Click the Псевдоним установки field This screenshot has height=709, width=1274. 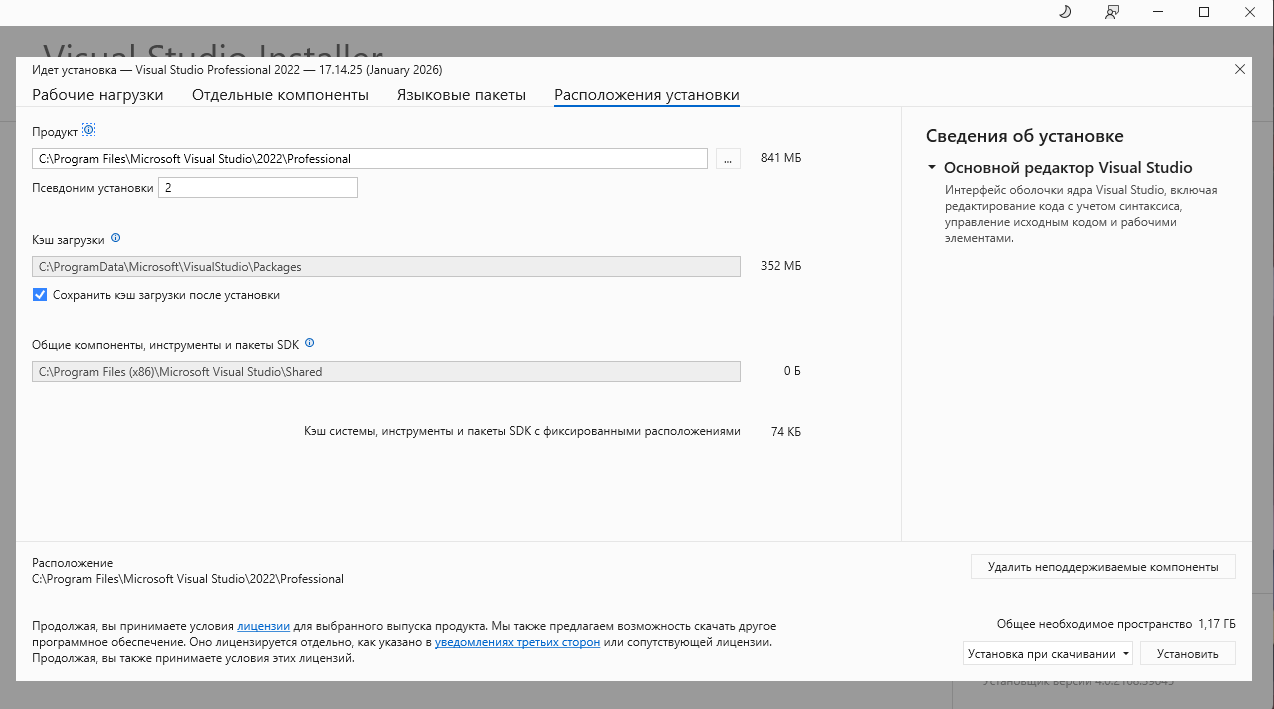click(258, 188)
